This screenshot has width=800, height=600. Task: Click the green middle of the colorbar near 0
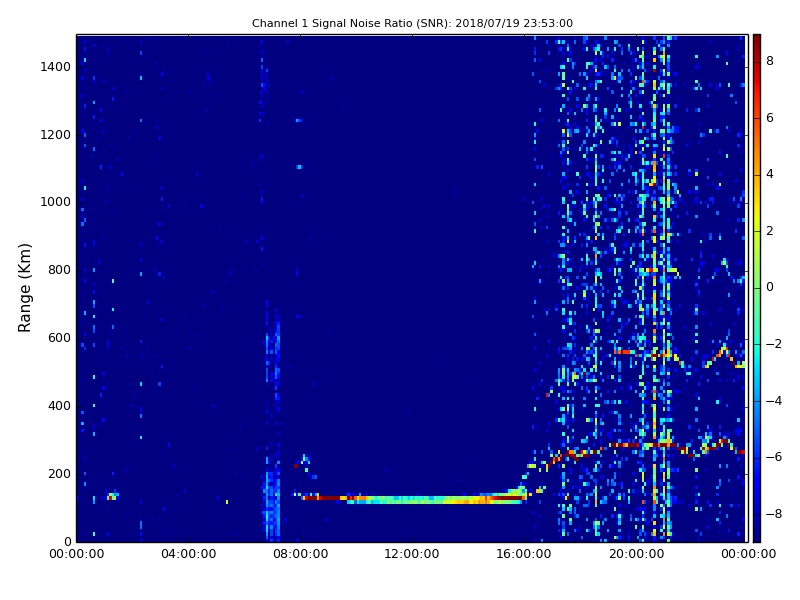(x=757, y=288)
